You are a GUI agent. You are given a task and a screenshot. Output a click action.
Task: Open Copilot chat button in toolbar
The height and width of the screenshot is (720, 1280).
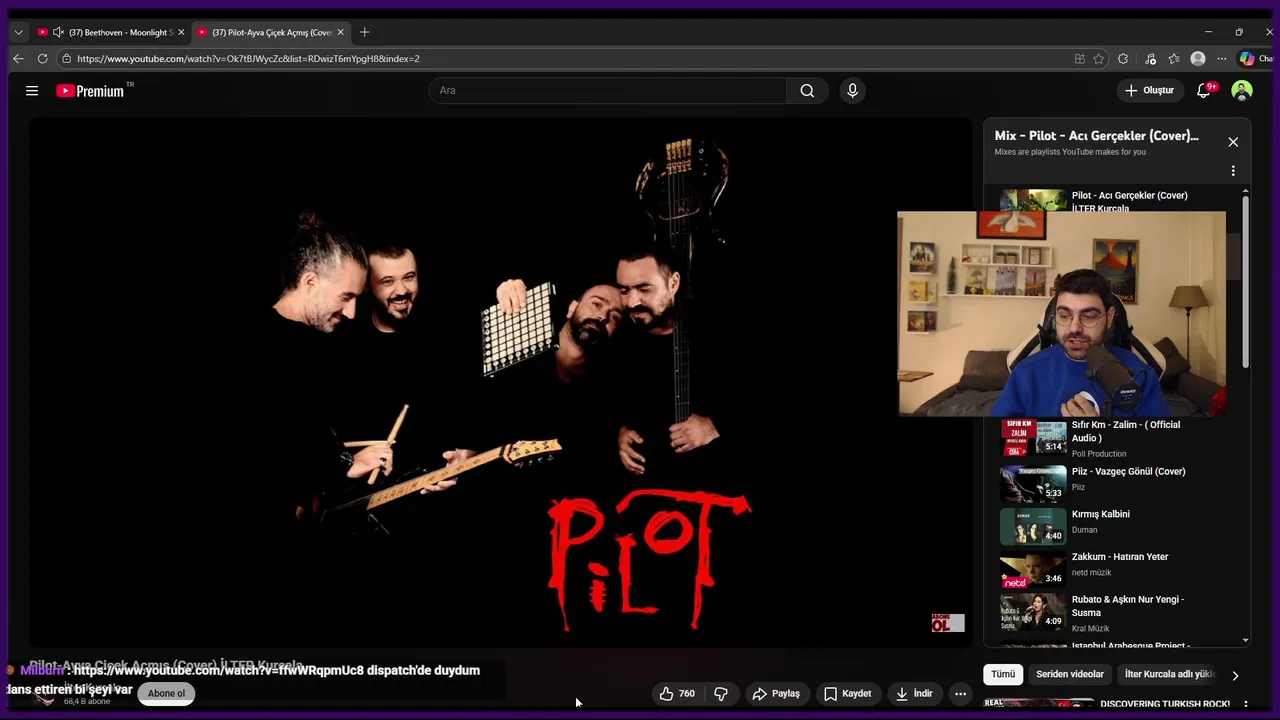pos(1255,59)
